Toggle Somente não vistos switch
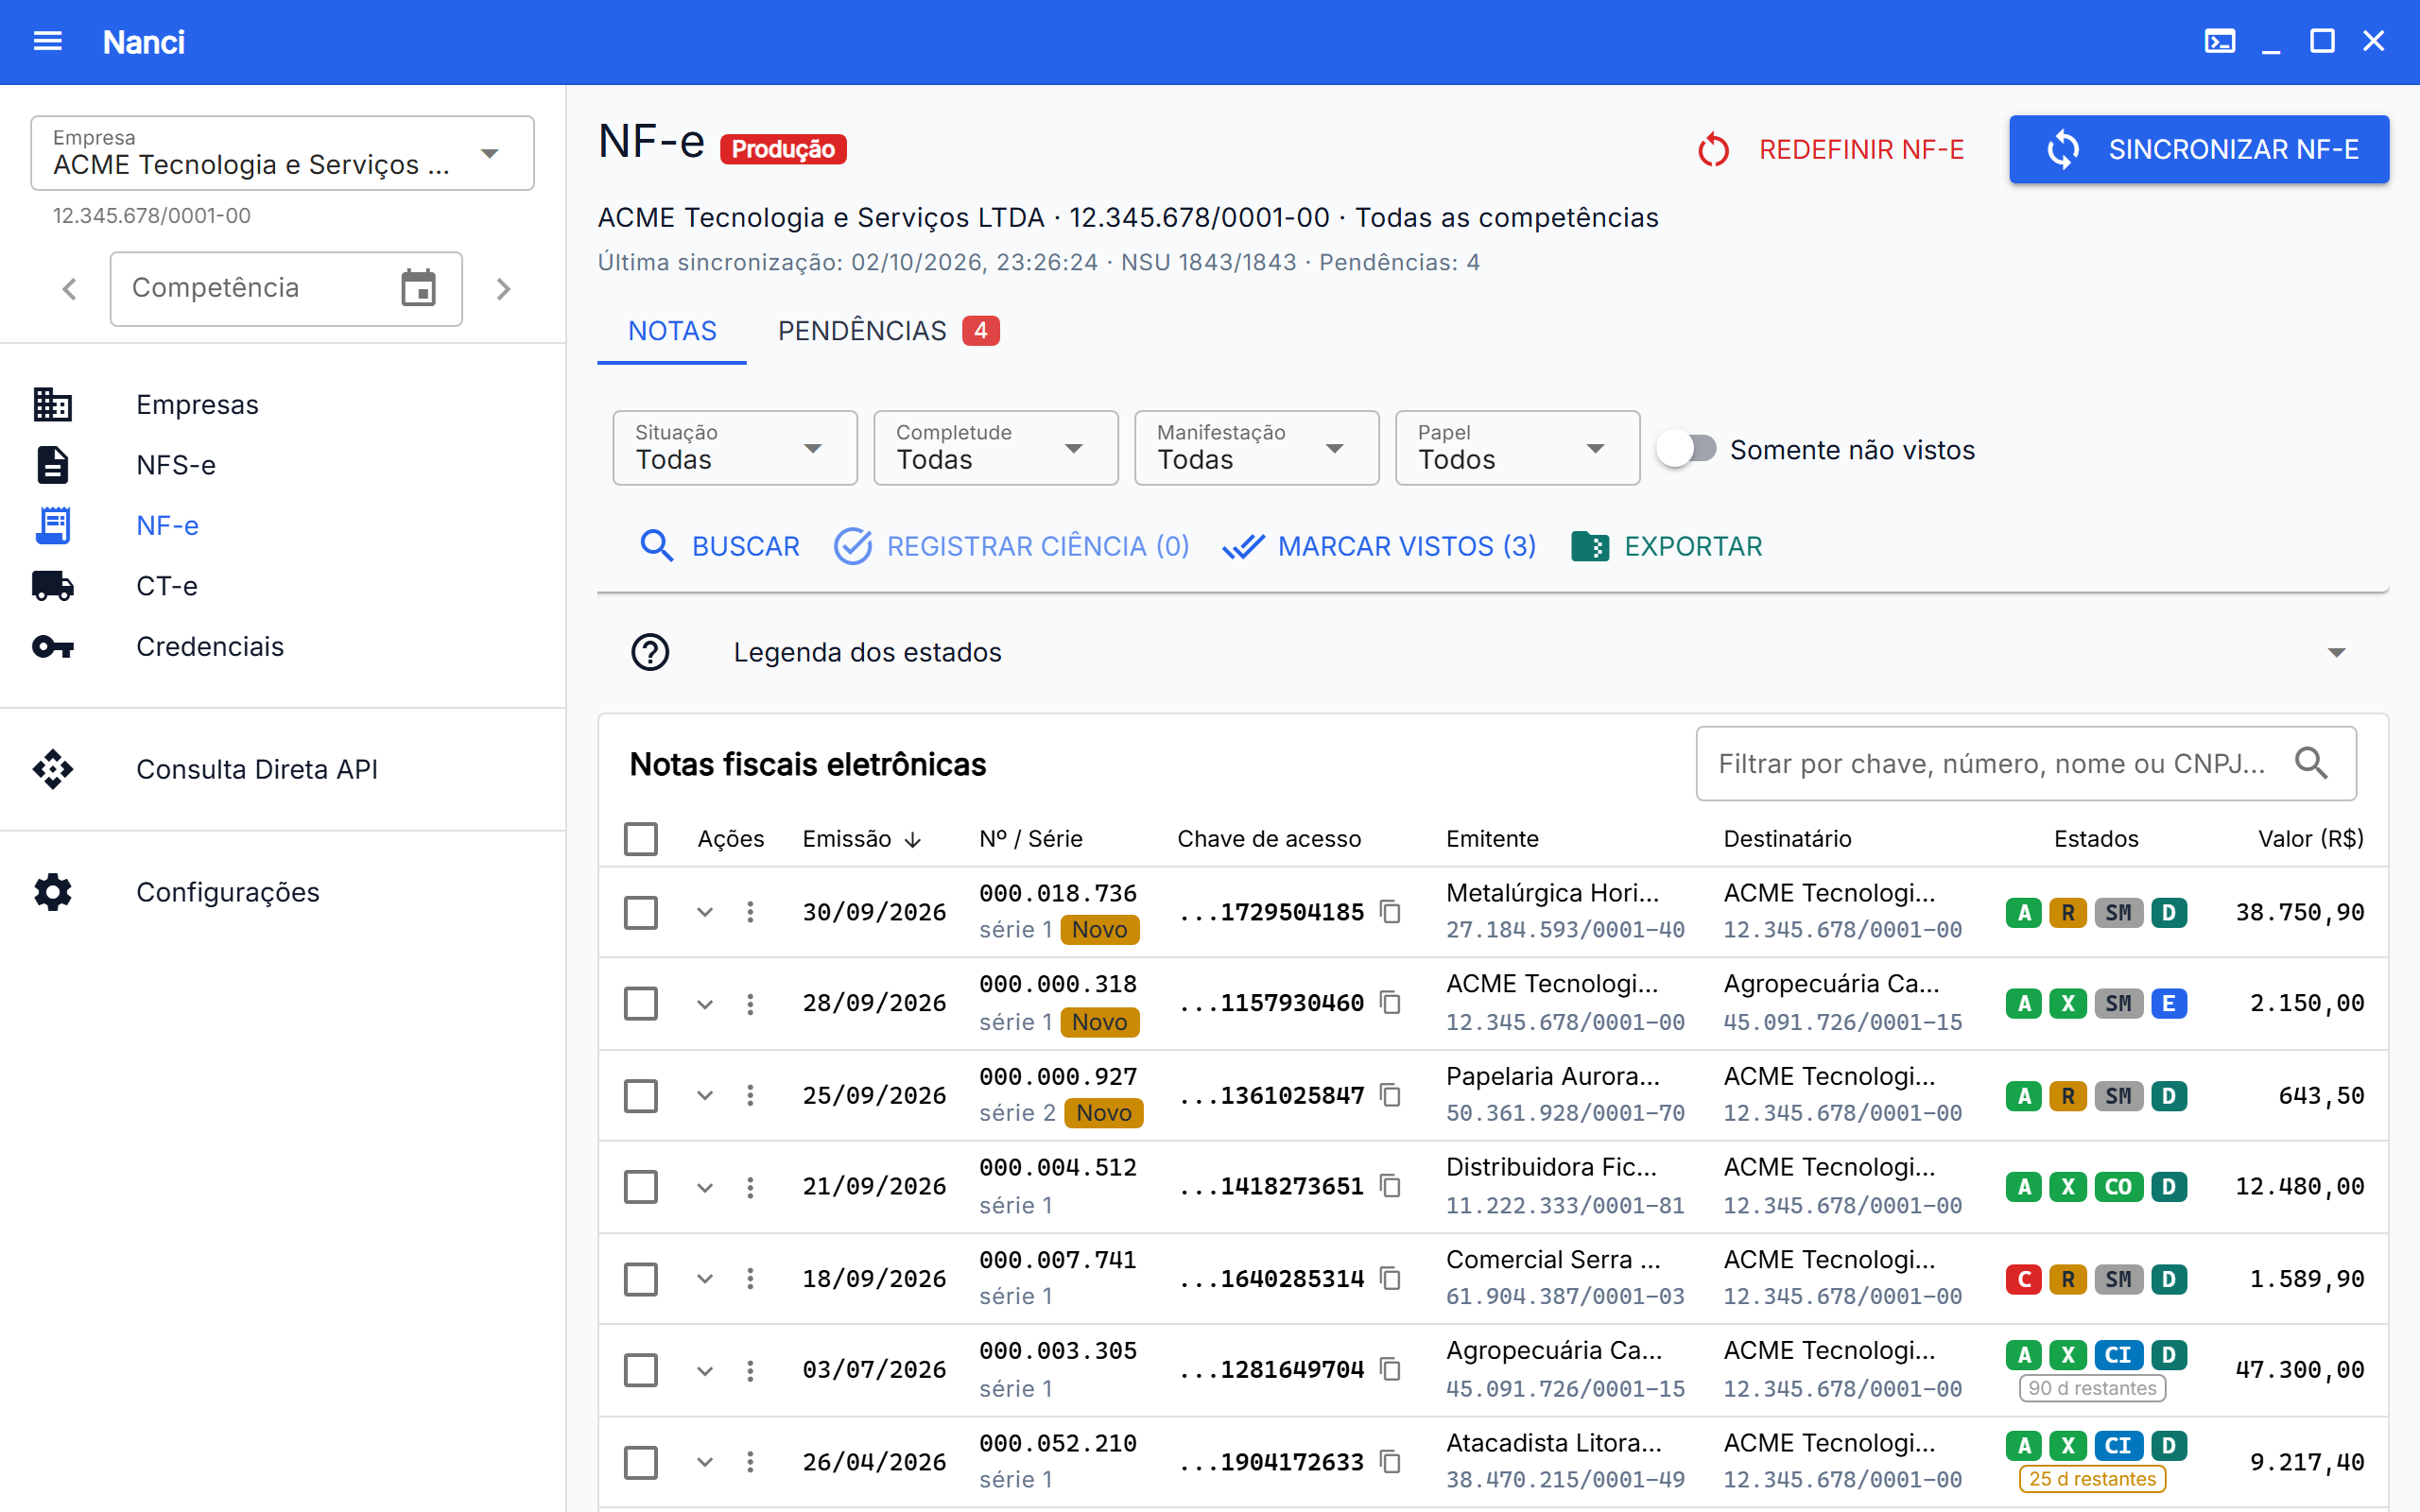The height and width of the screenshot is (1512, 2420). click(x=1686, y=449)
